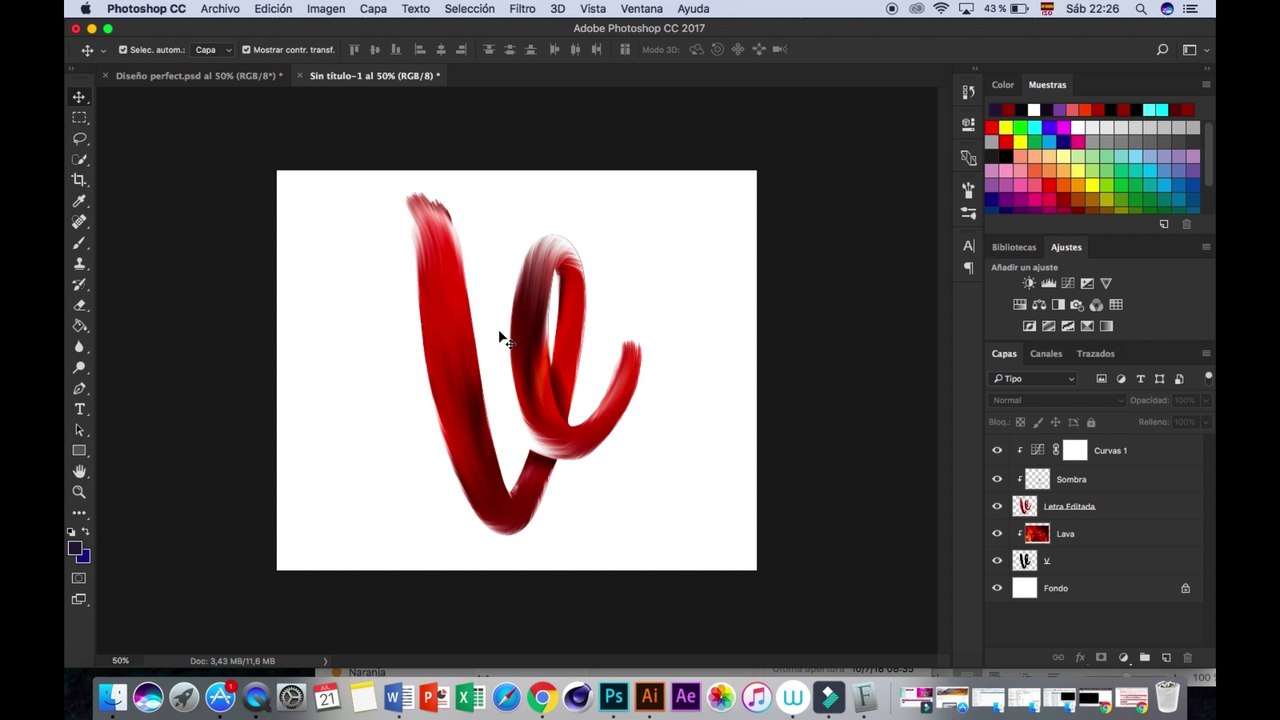
Task: Switch to the Canales tab
Action: click(x=1046, y=354)
